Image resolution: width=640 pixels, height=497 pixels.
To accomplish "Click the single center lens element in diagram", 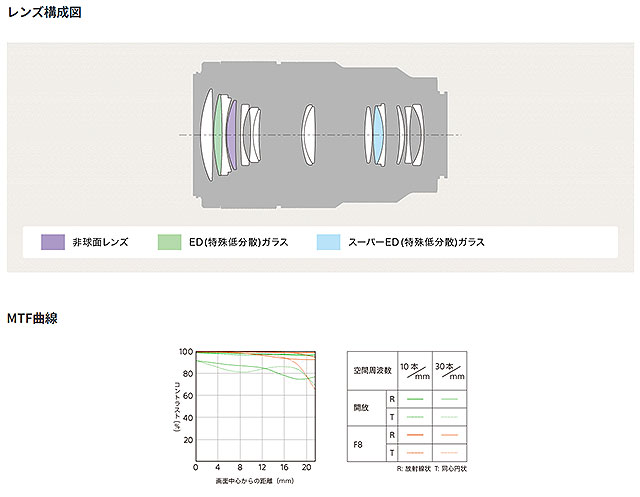I will point(309,134).
